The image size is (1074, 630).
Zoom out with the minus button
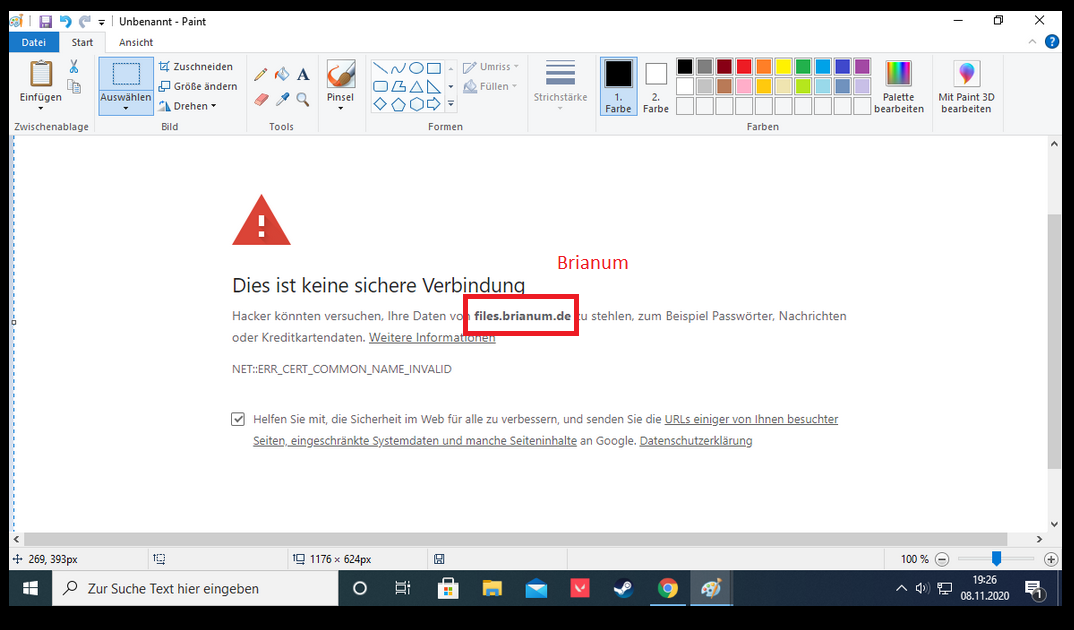click(x=942, y=559)
